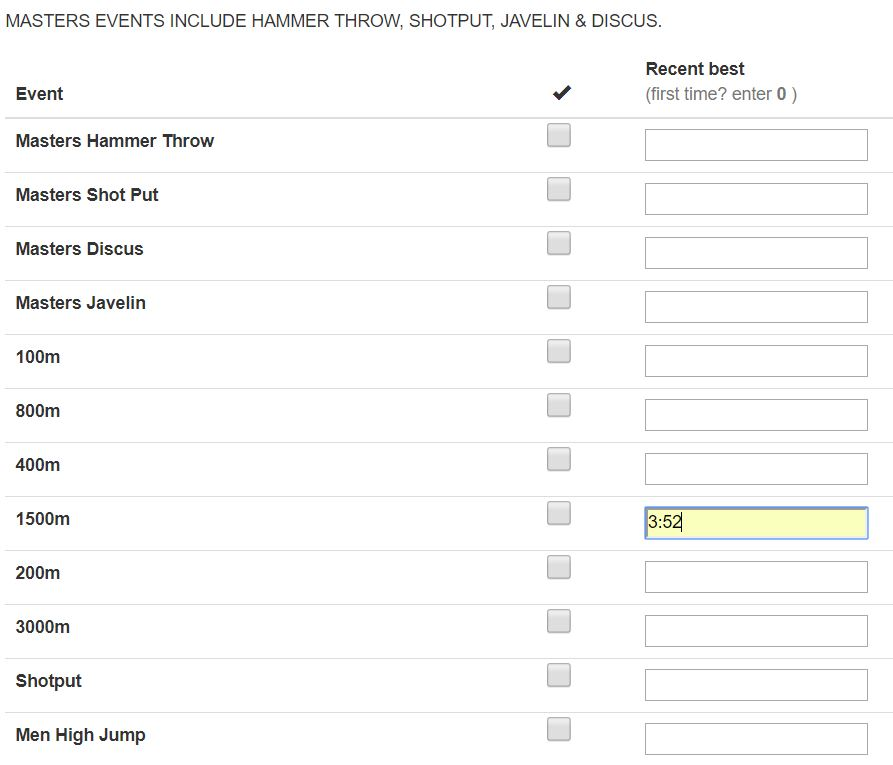Check the 100m event box
893x765 pixels.
point(559,351)
